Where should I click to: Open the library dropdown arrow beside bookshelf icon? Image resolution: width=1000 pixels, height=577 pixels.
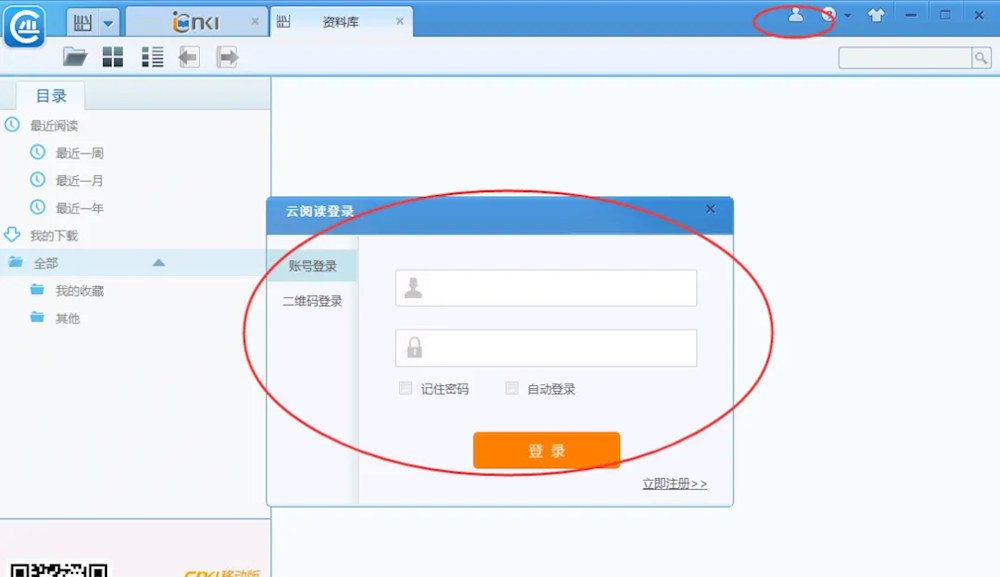pos(109,22)
